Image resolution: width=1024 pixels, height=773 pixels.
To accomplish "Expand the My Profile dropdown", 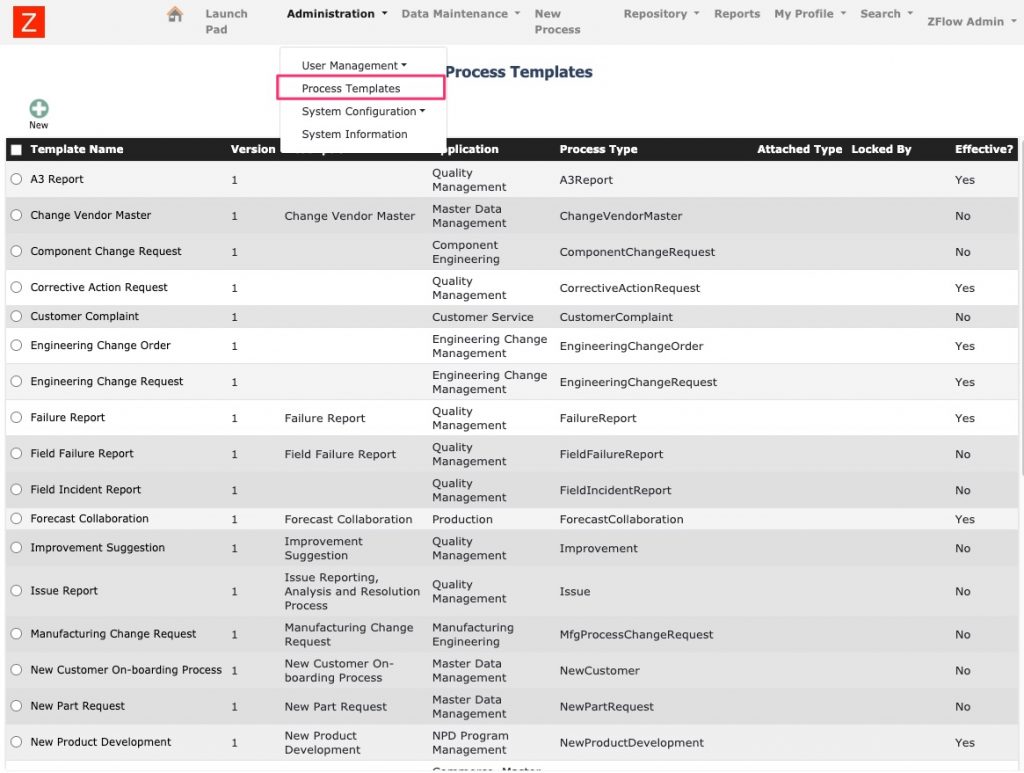I will (x=810, y=14).
